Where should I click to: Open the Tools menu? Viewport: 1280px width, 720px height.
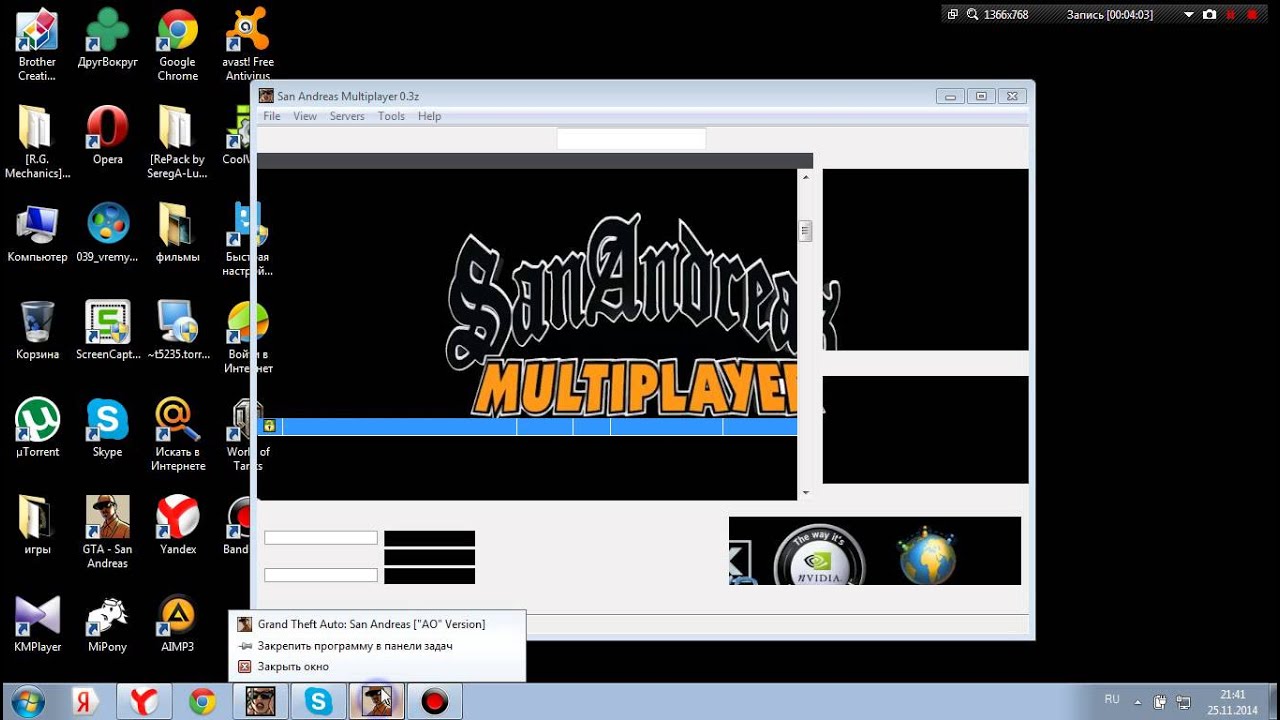coord(391,116)
